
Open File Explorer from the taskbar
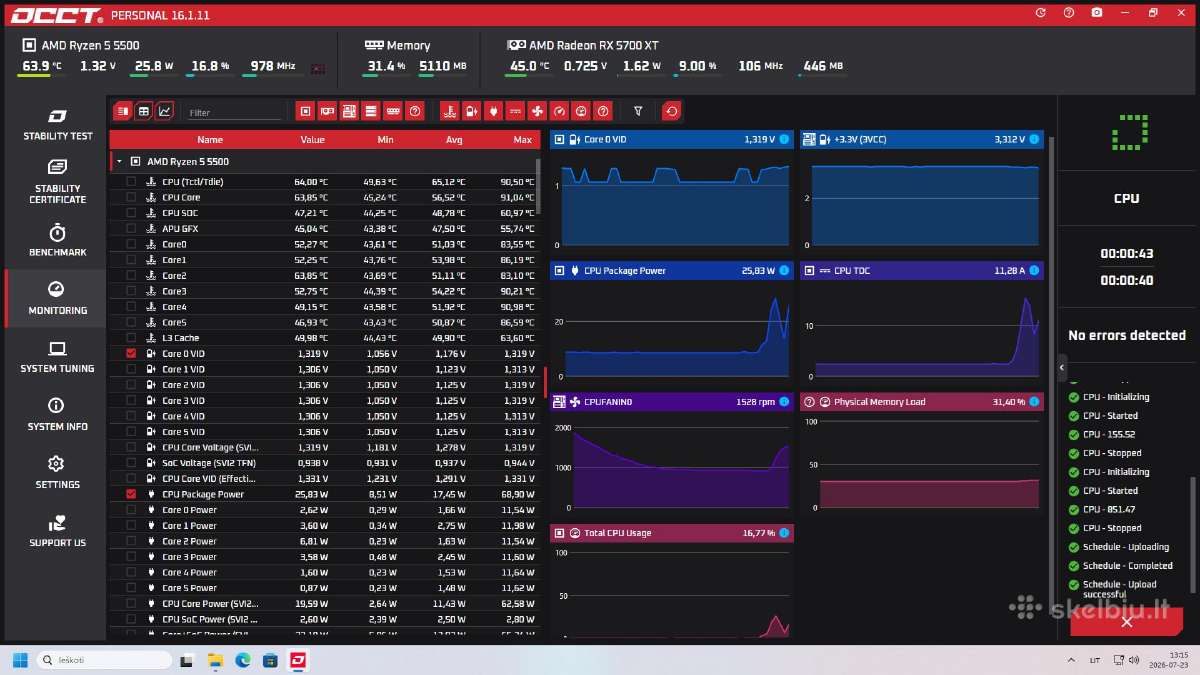coord(215,660)
